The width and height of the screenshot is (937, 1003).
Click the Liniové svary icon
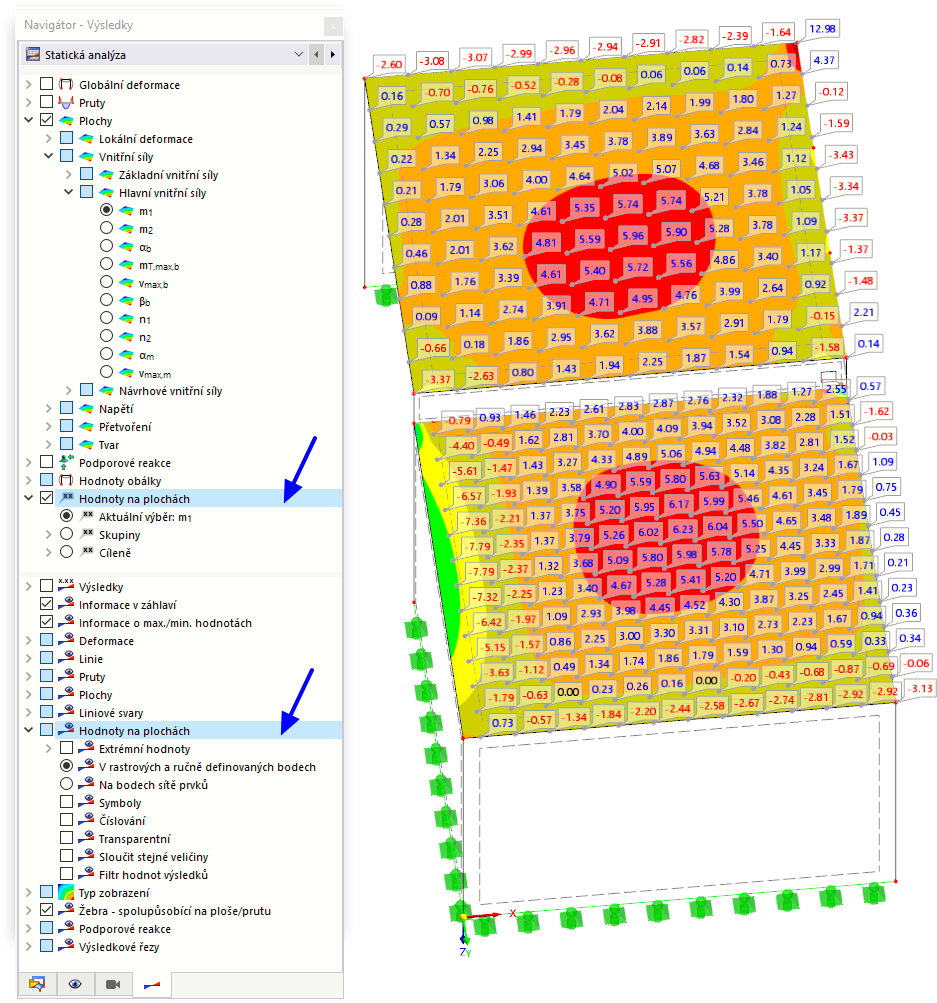click(x=66, y=712)
